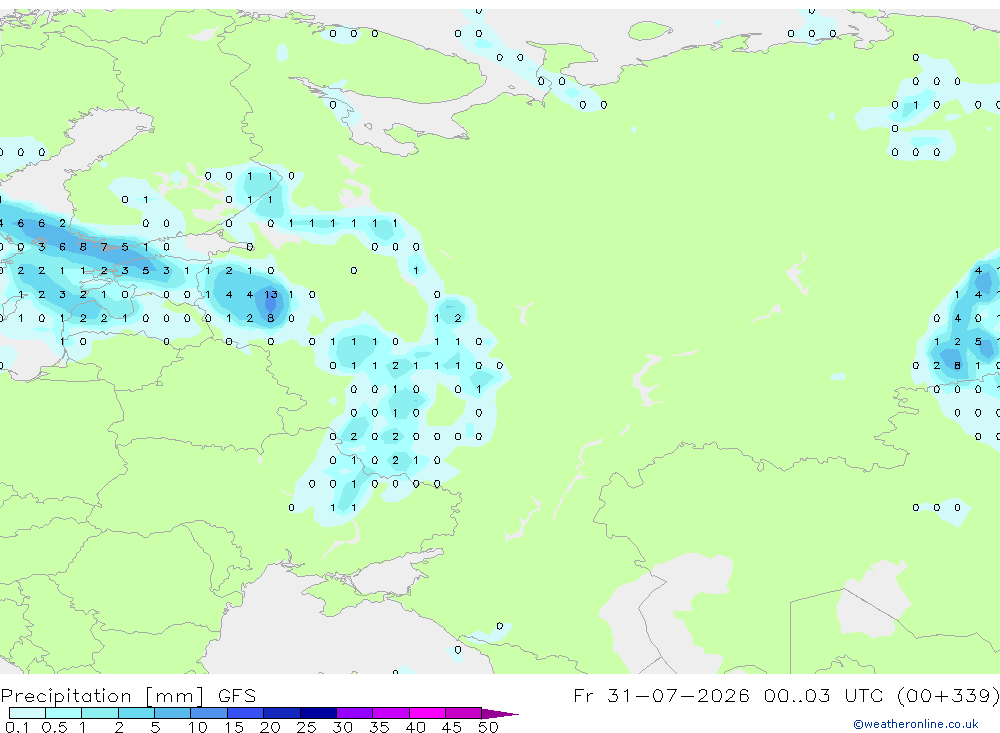Click the legend label "40"
1000x733 pixels.
[x=416, y=727]
